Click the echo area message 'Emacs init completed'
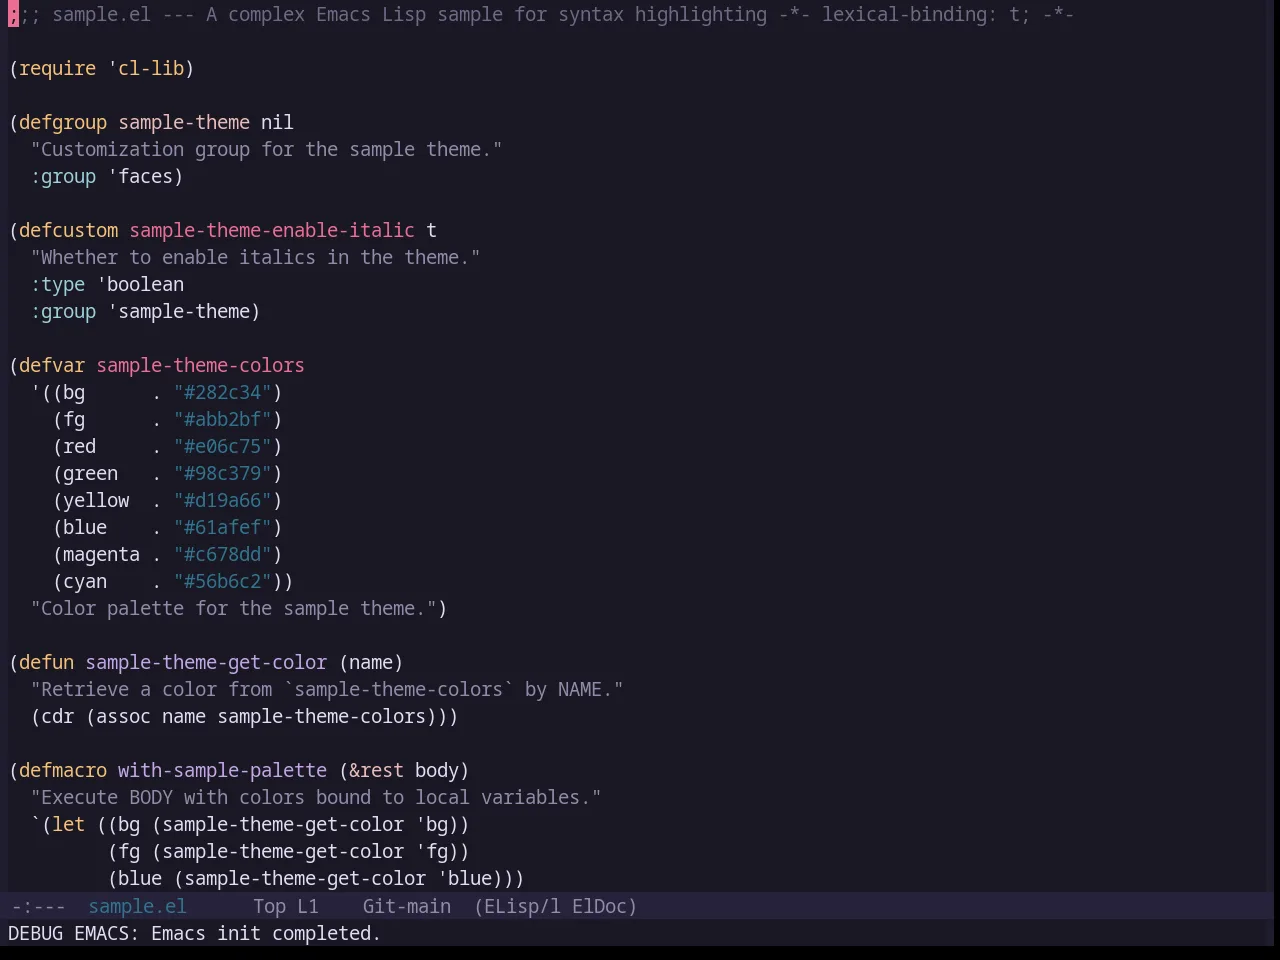1280x960 pixels. [x=266, y=933]
